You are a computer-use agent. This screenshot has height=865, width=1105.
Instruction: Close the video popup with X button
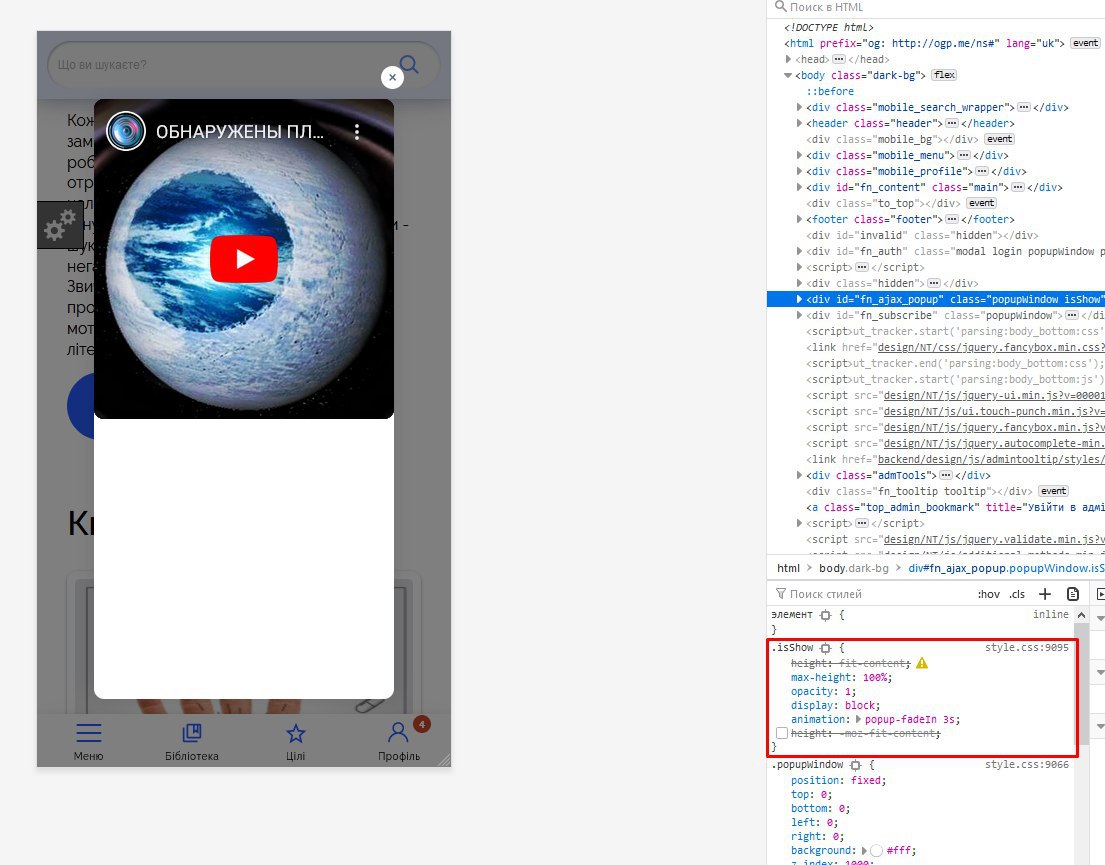[x=393, y=78]
